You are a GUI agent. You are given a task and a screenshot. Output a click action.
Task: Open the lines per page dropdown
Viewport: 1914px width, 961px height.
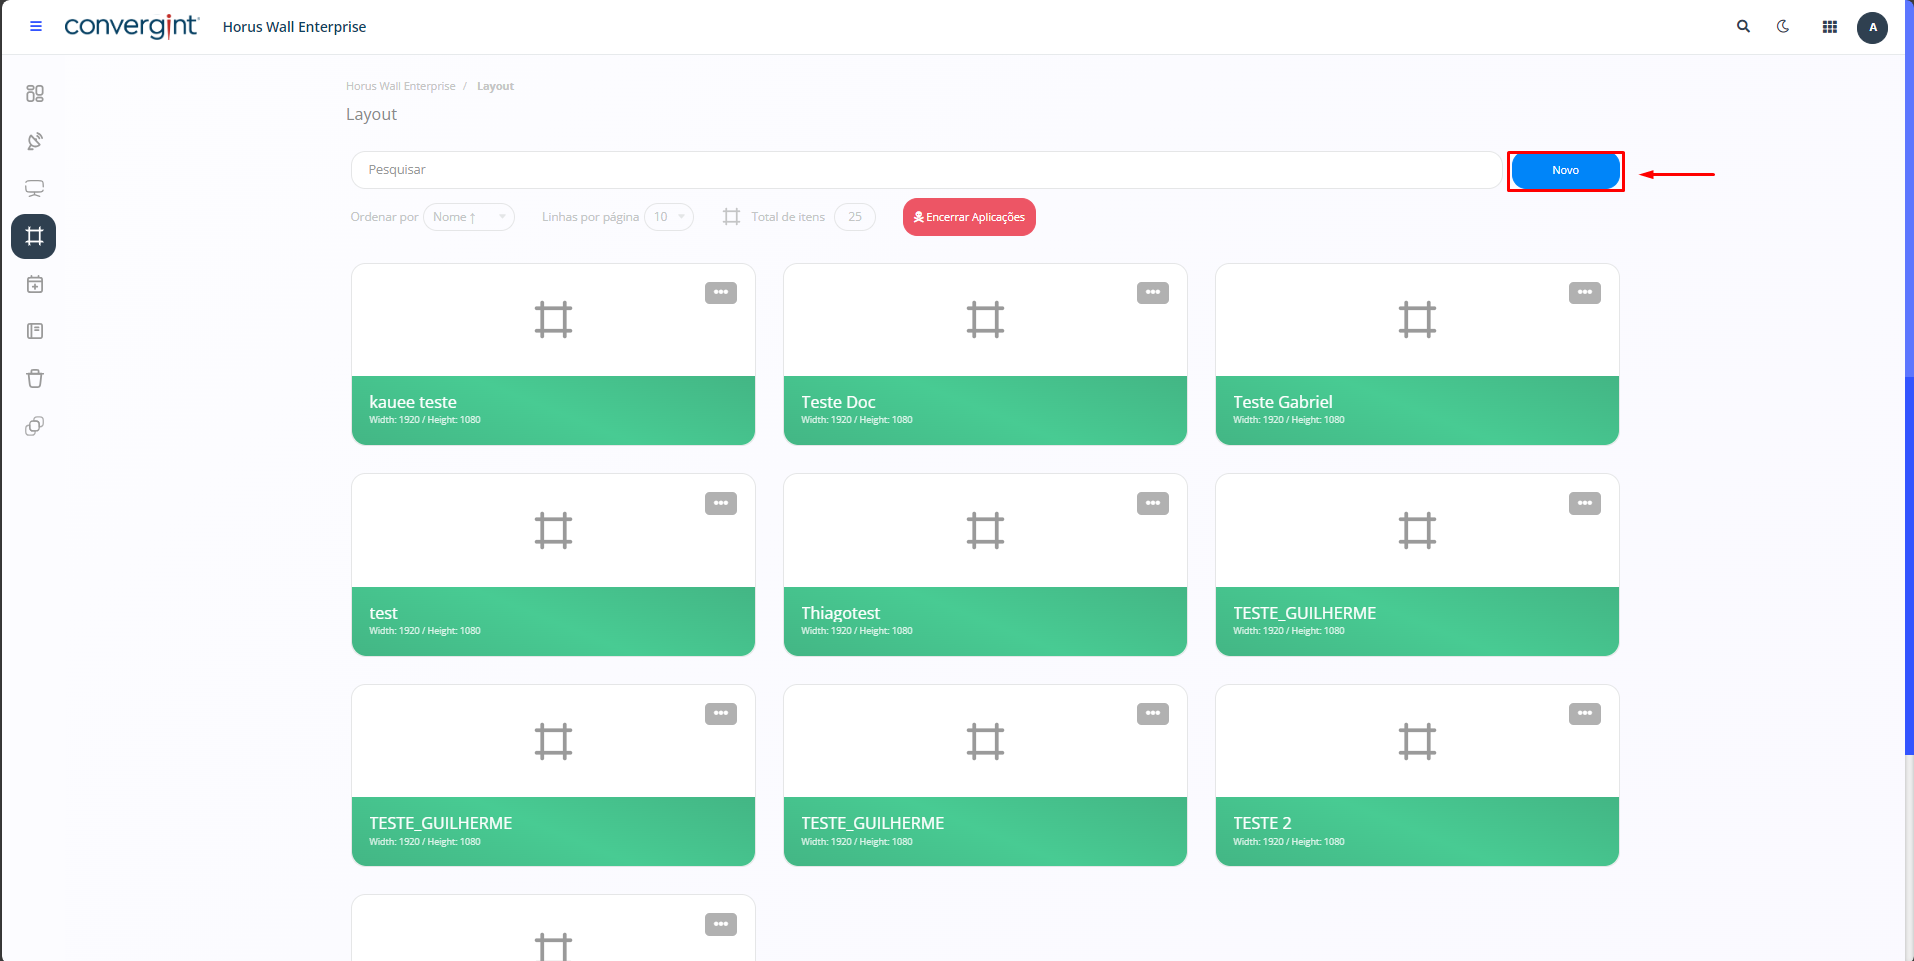pos(668,217)
